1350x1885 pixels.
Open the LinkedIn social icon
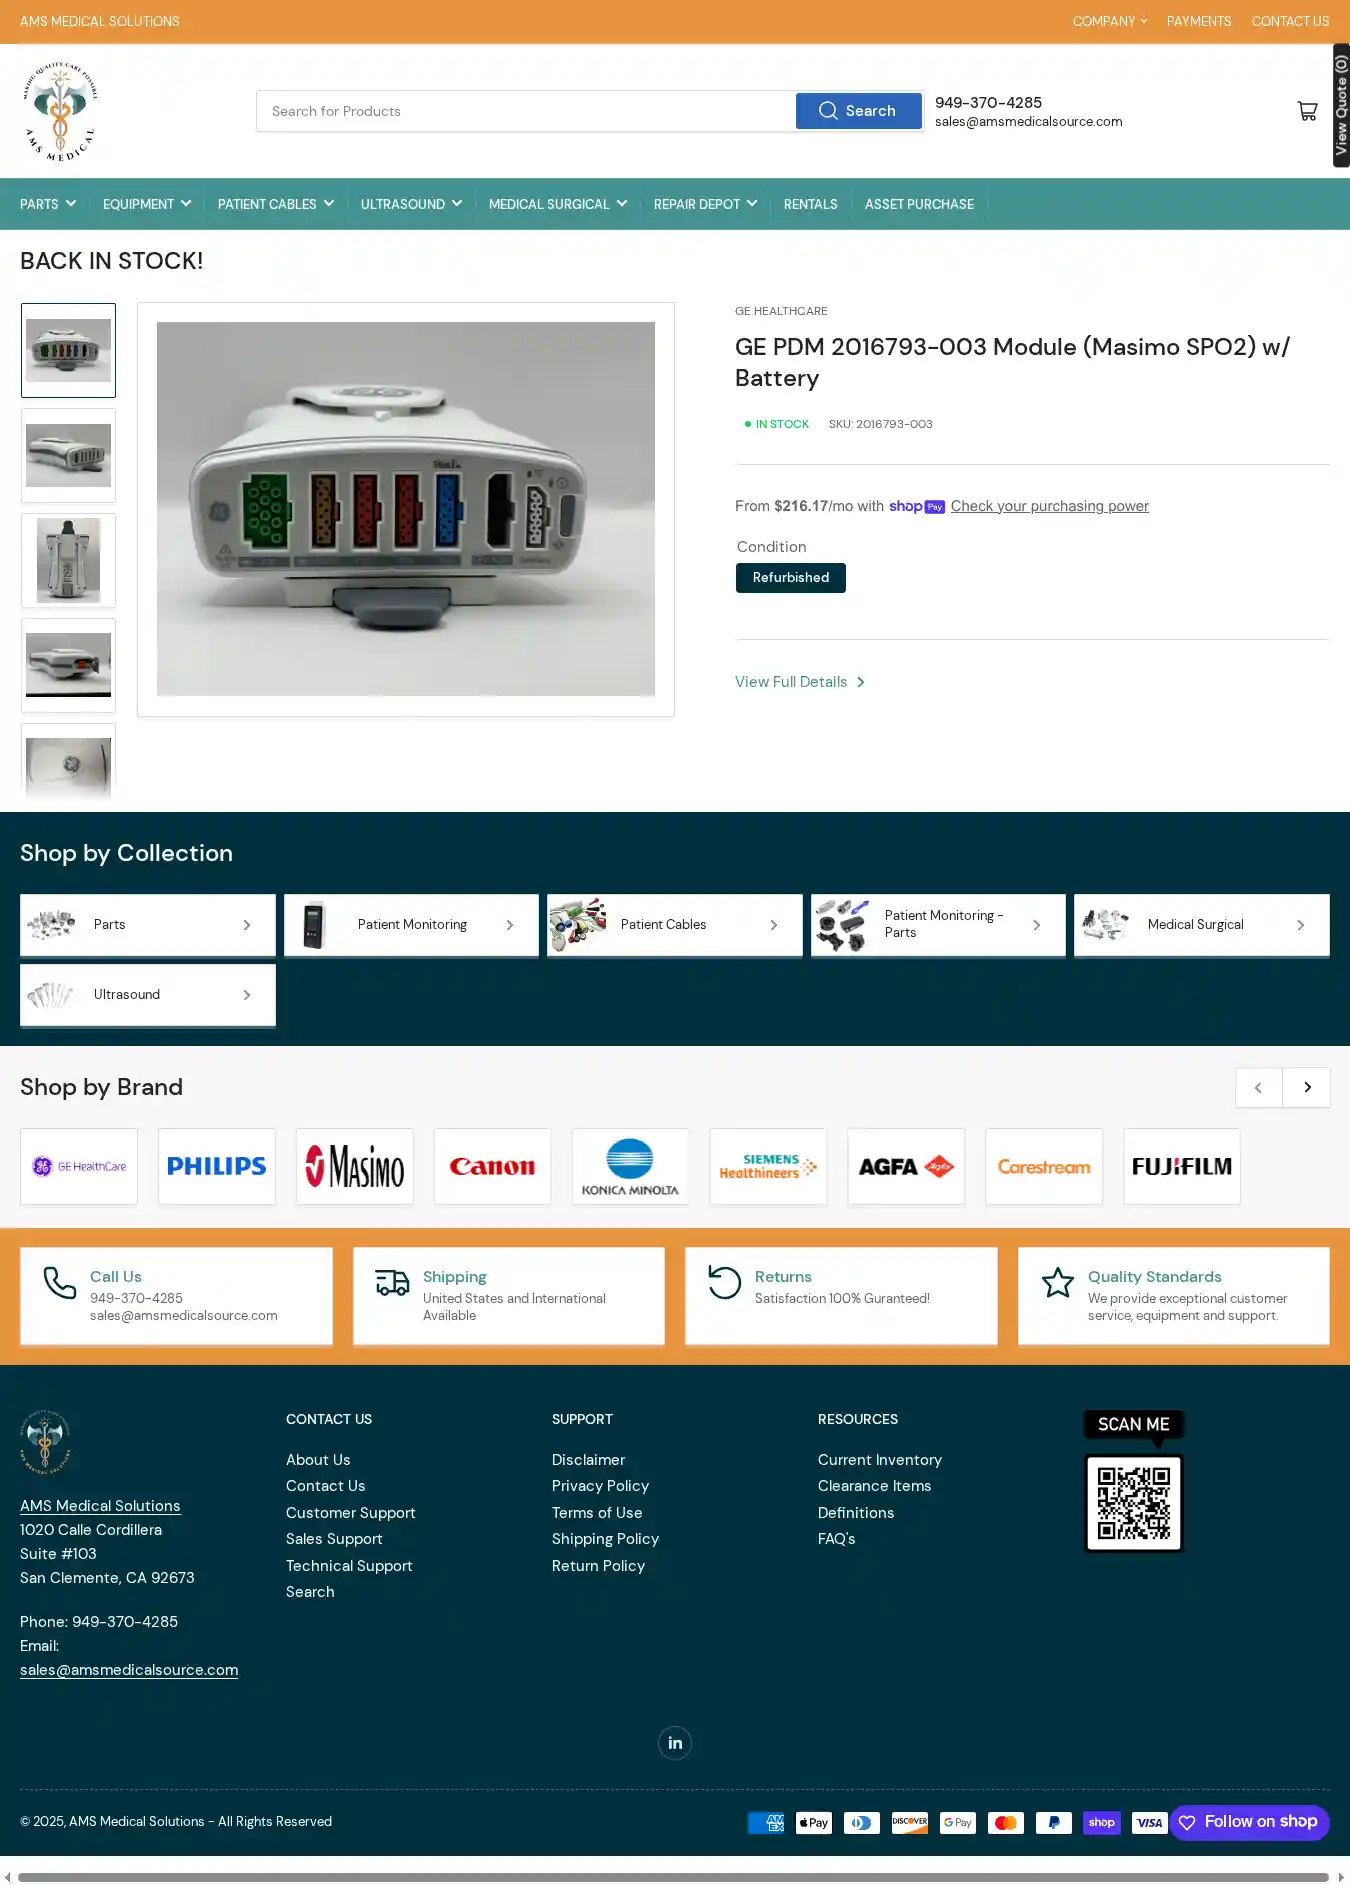675,1743
